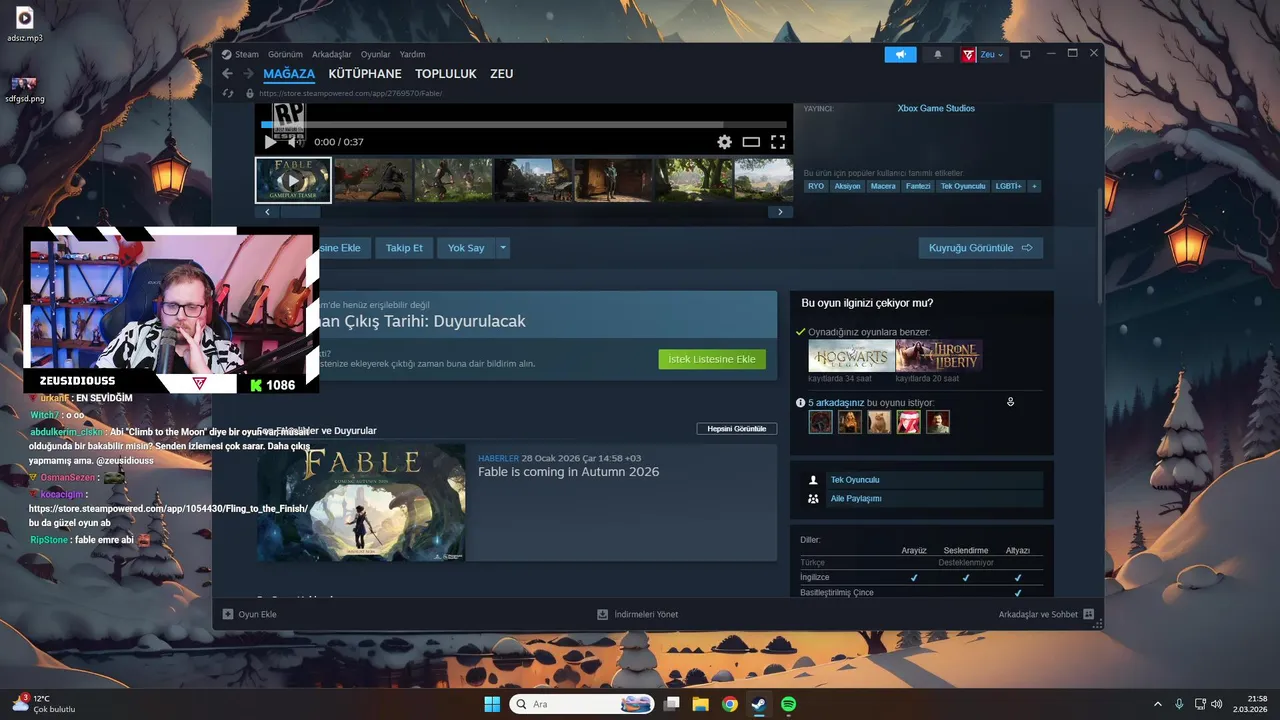The width and height of the screenshot is (1280, 720).
Task: Open sdfgsd.png desktop file icon
Action: click(x=24, y=90)
